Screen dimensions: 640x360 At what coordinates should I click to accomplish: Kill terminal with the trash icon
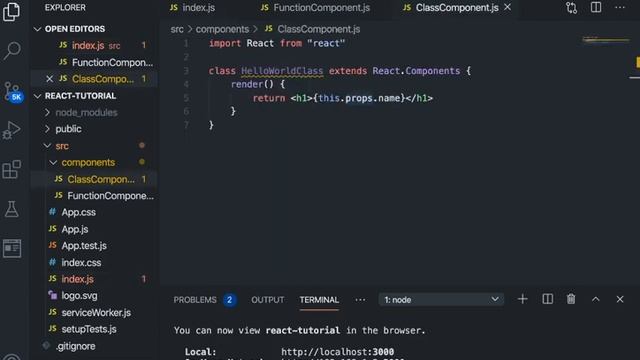pos(571,299)
